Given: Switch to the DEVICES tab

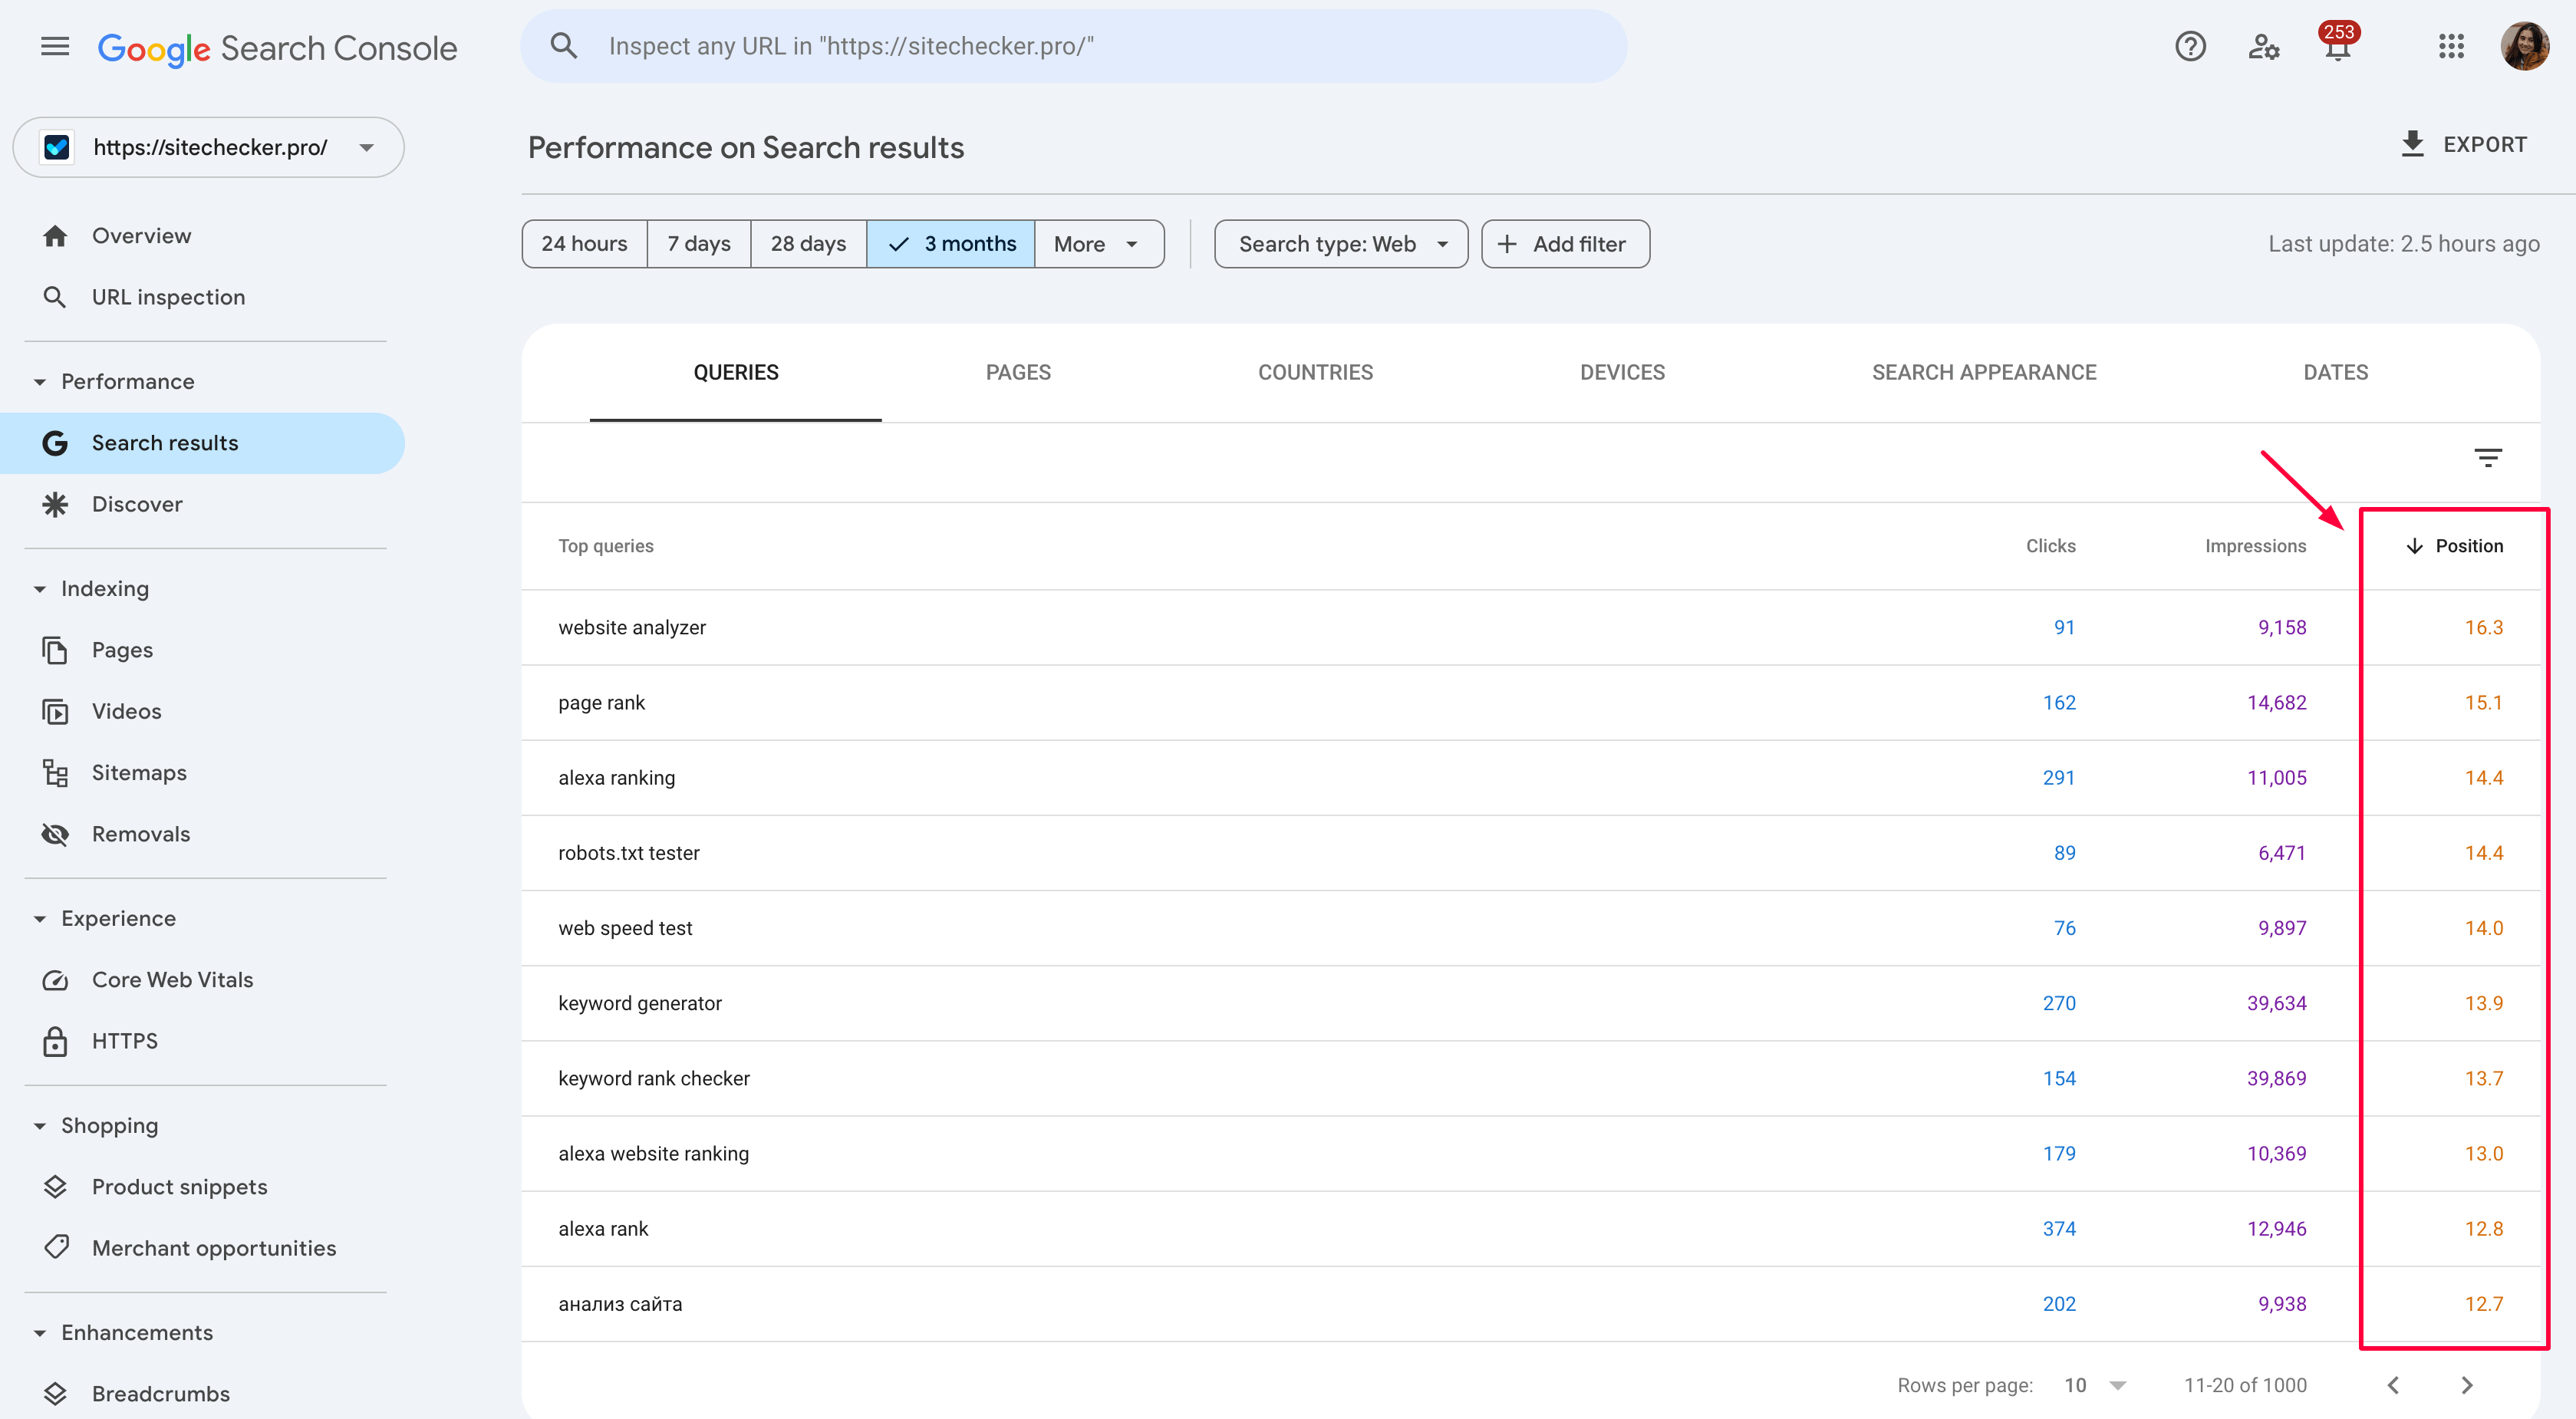Looking at the screenshot, I should (1622, 372).
